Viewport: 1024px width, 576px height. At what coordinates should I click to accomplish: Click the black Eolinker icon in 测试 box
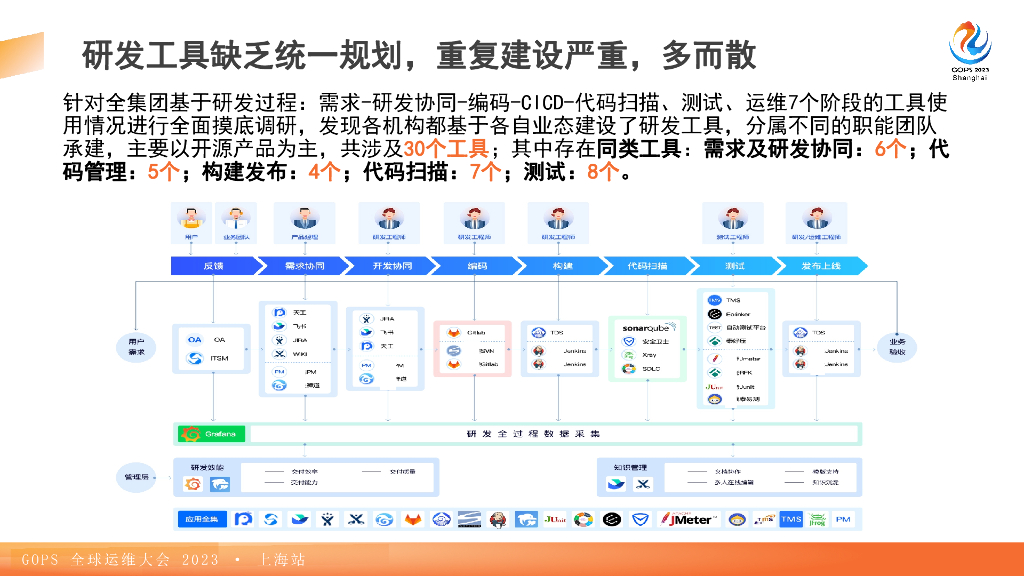714,314
